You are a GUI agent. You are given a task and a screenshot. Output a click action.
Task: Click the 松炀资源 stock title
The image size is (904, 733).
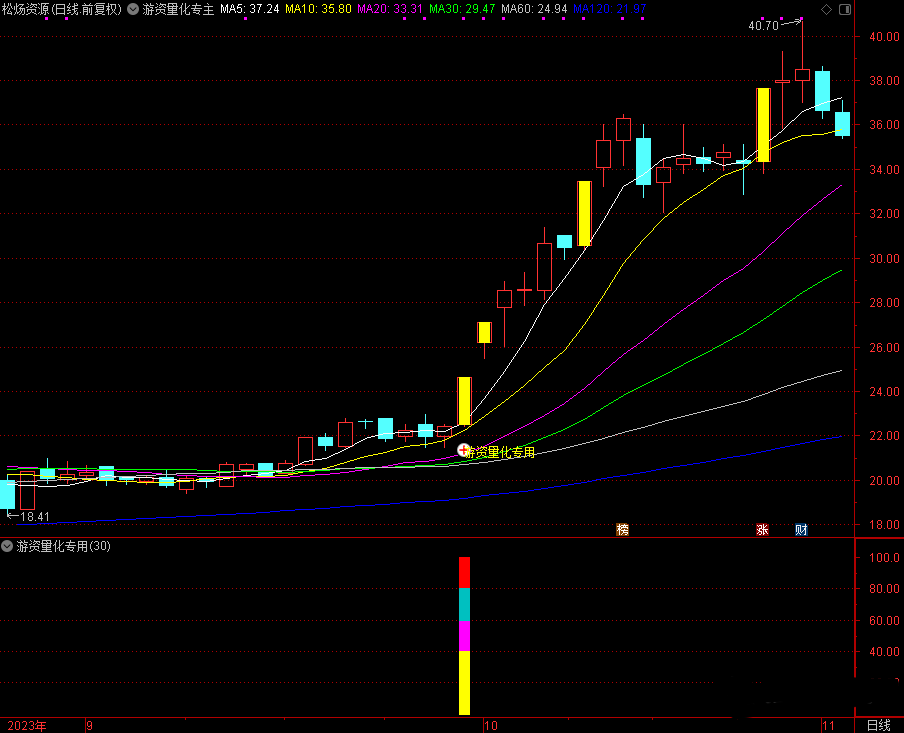click(x=28, y=9)
